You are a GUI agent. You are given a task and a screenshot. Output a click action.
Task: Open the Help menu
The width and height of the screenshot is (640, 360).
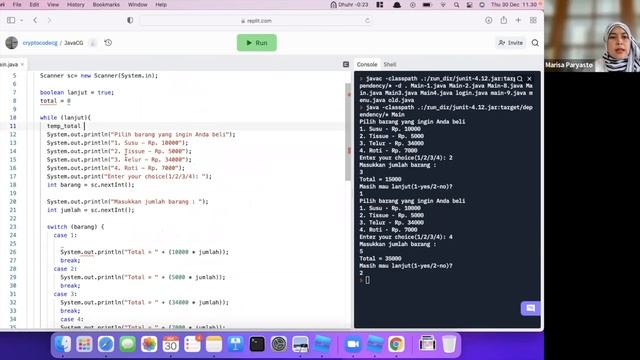(x=161, y=4)
